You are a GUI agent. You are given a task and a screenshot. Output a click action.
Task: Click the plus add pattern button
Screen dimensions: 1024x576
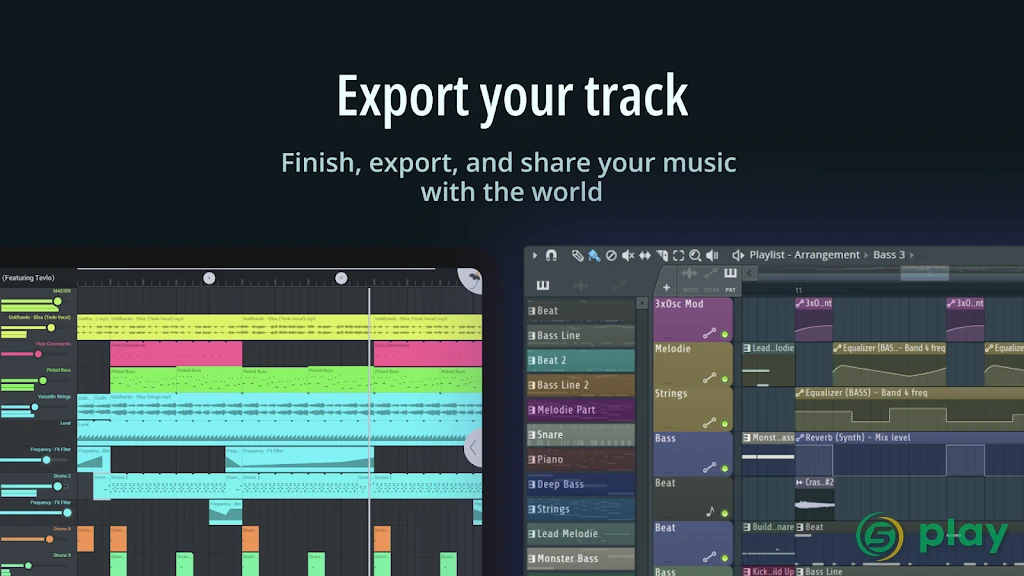click(x=666, y=287)
